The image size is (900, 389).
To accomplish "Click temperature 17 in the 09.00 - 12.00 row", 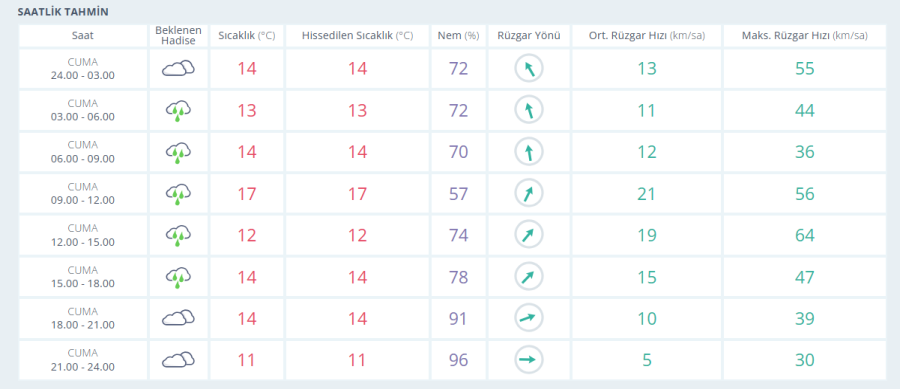I will tap(247, 194).
